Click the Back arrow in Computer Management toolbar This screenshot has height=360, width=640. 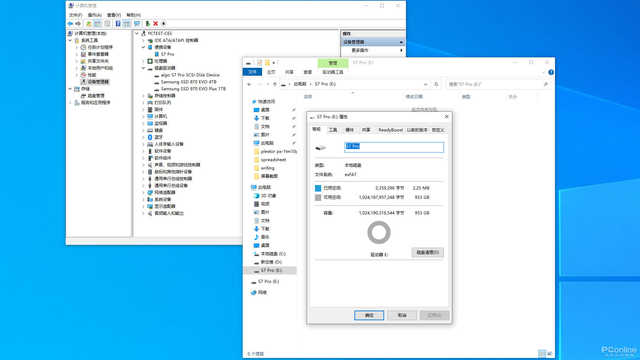[x=70, y=24]
